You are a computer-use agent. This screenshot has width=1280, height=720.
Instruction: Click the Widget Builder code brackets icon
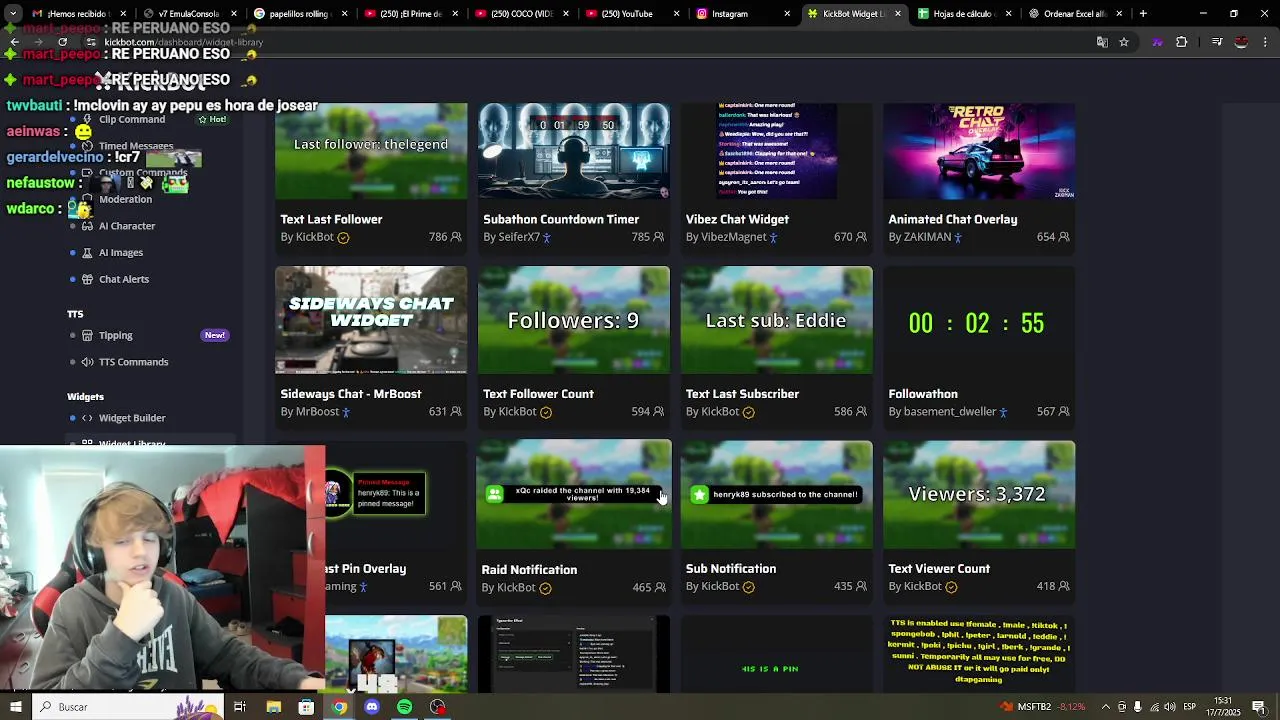coord(87,418)
